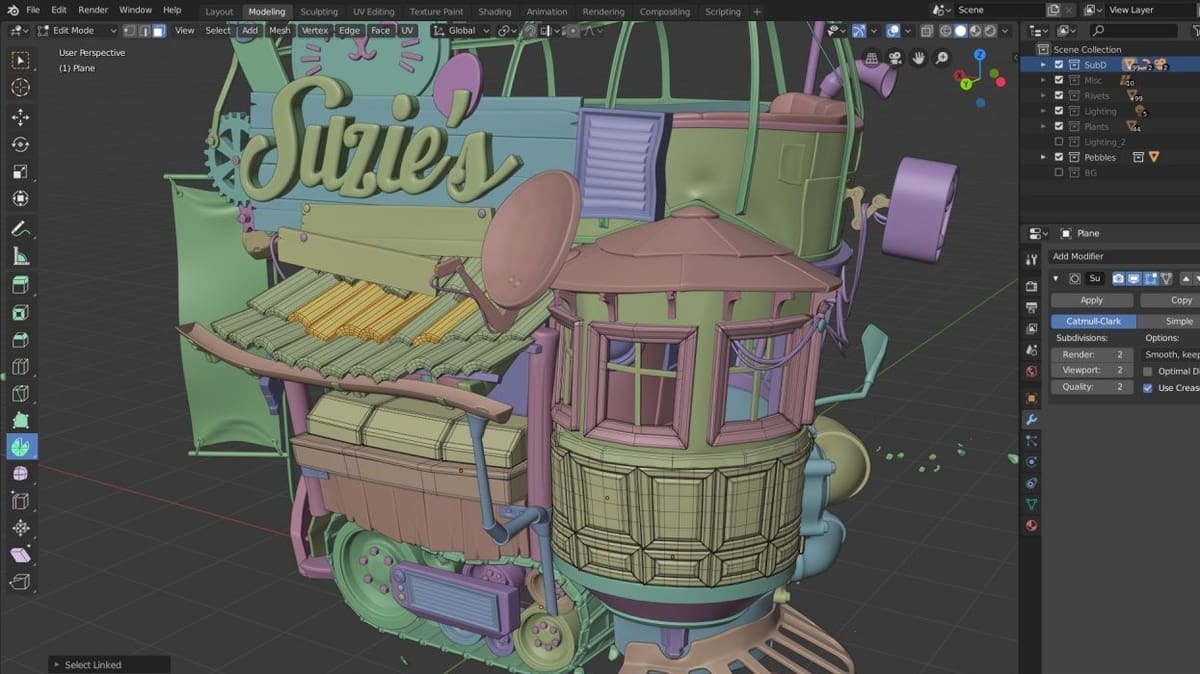Open the File menu
Screen dimensions: 1200x674
(33, 10)
